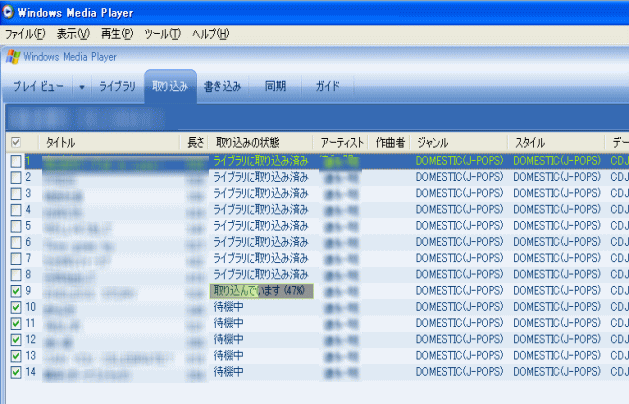The width and height of the screenshot is (629, 404).
Task: Click the track 9 ripping progress bar (47%)
Action: coord(262,291)
